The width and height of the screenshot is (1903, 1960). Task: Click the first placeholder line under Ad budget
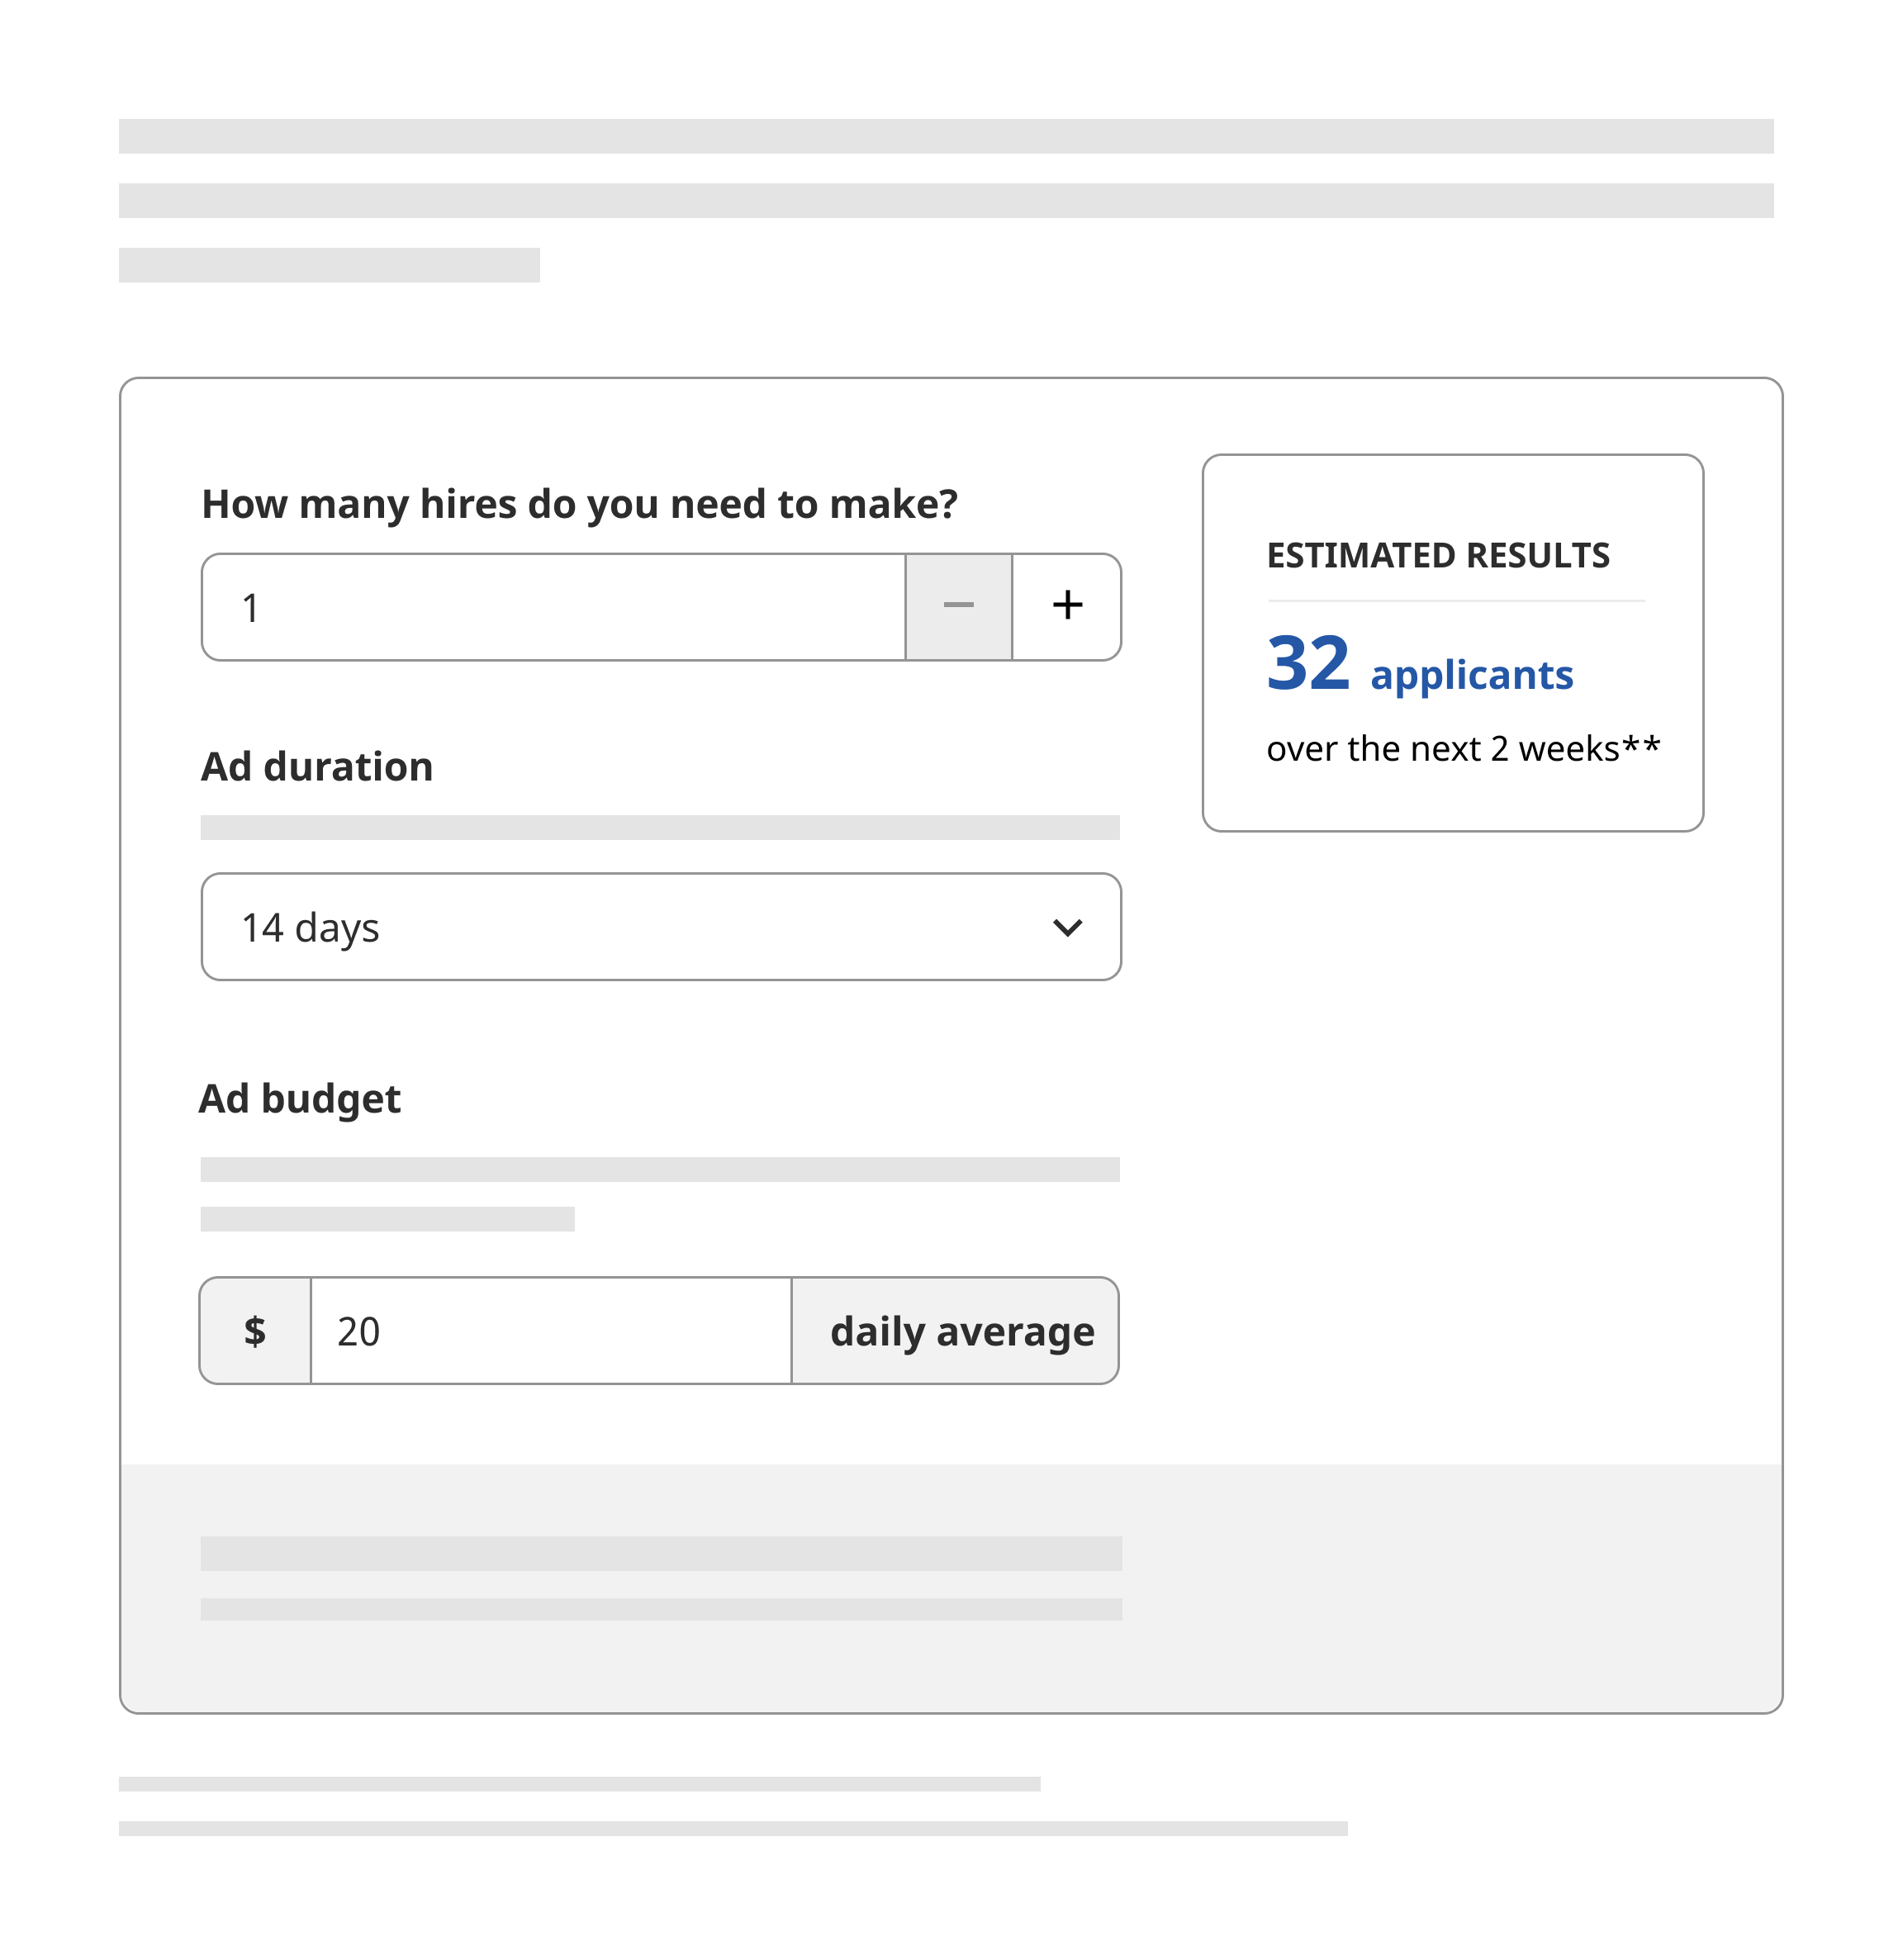click(660, 1170)
